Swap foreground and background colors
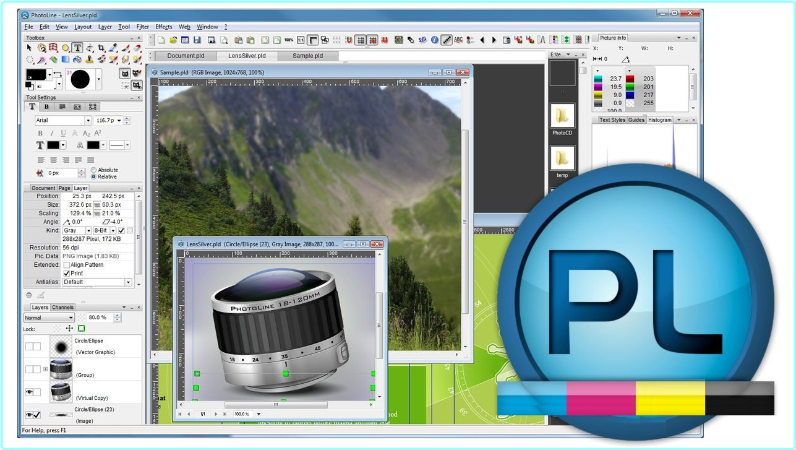 tap(57, 74)
